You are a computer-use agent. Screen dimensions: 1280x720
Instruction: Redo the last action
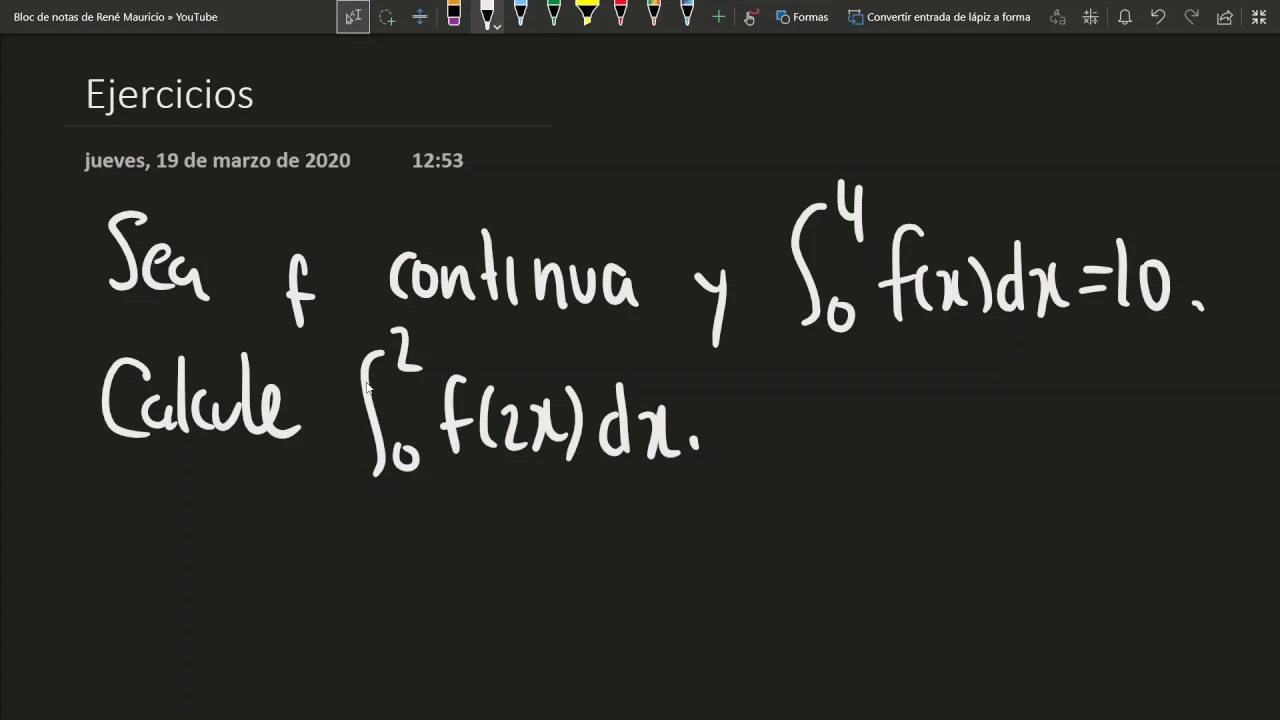click(1191, 17)
